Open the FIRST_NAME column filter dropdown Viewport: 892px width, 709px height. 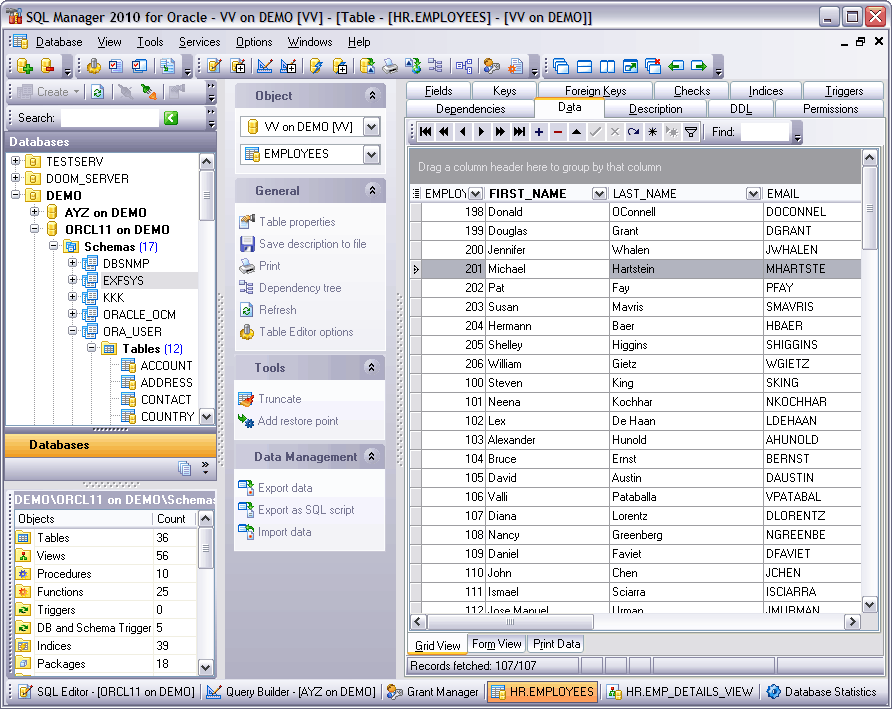(x=598, y=194)
